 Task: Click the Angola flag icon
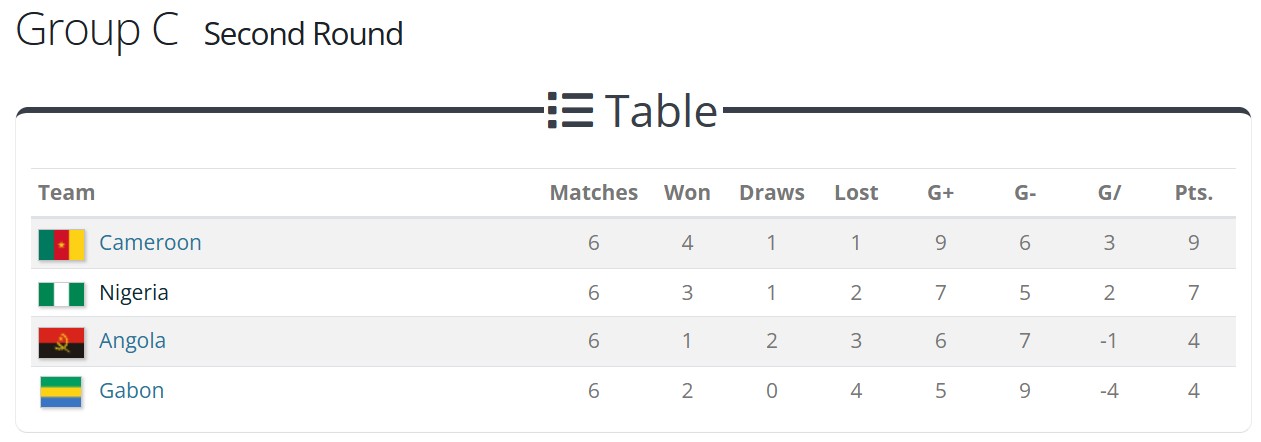(61, 342)
